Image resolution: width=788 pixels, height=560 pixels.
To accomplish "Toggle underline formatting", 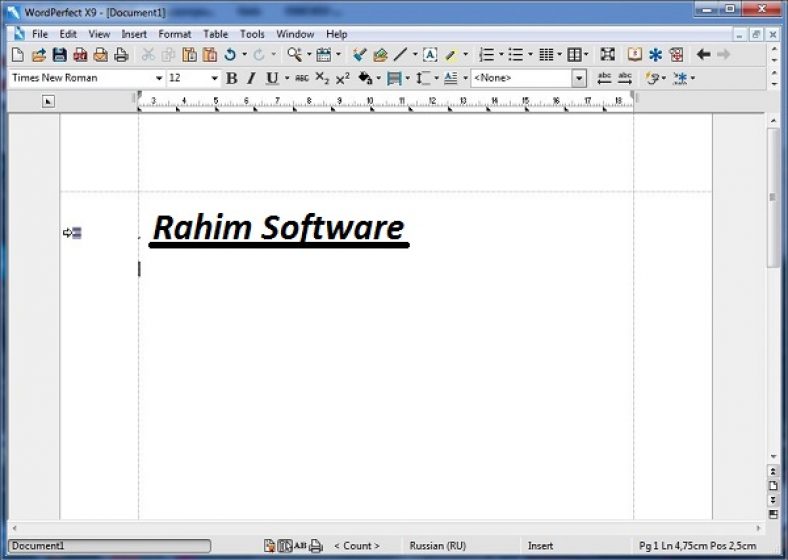I will pos(272,78).
